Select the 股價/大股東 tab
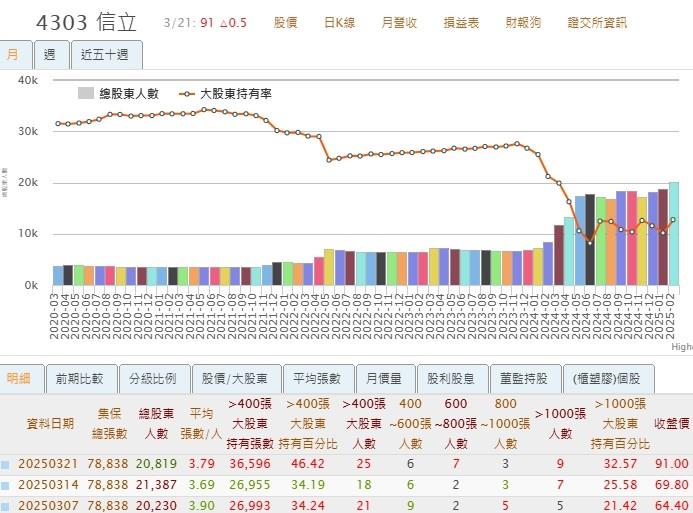693x513 pixels. [x=236, y=379]
